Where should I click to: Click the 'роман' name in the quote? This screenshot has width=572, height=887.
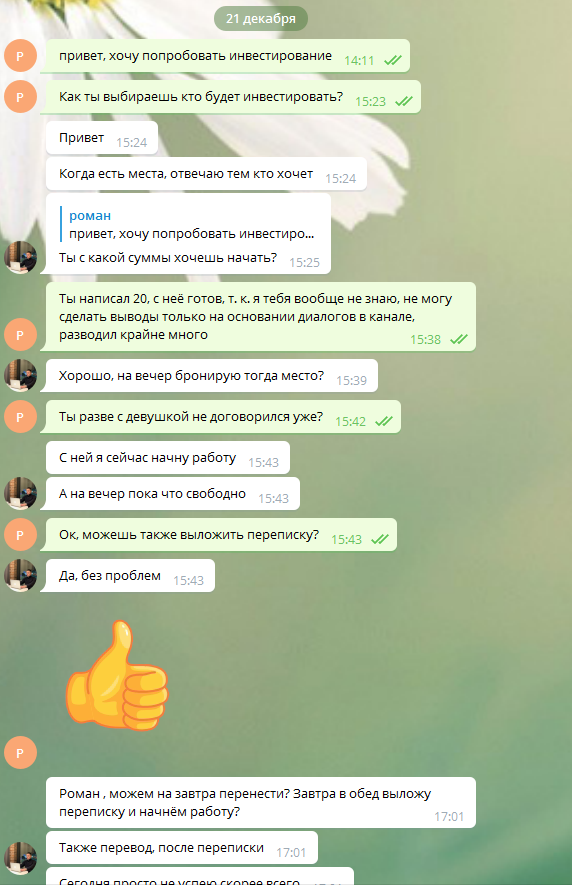pyautogui.click(x=90, y=216)
